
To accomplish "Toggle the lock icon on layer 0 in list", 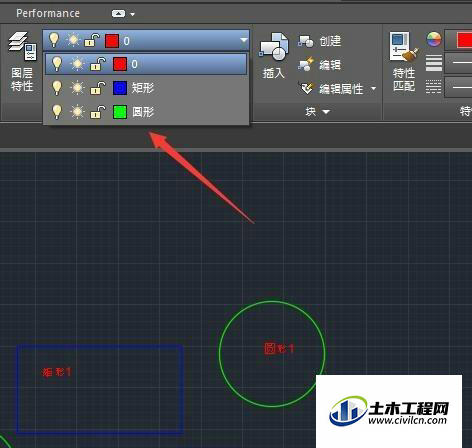I will point(98,64).
